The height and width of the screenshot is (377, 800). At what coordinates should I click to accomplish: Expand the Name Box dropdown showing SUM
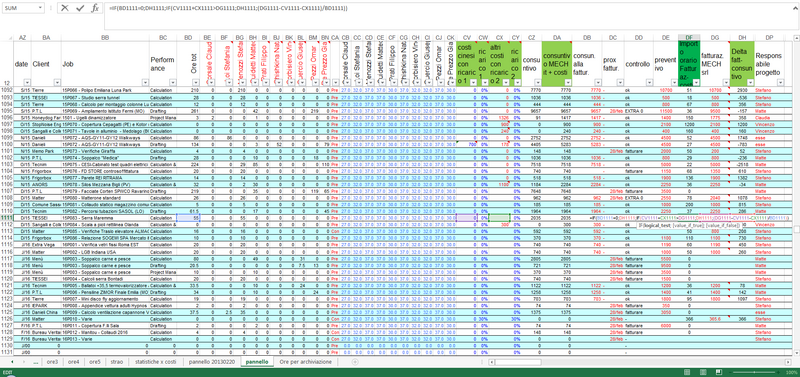pos(39,8)
